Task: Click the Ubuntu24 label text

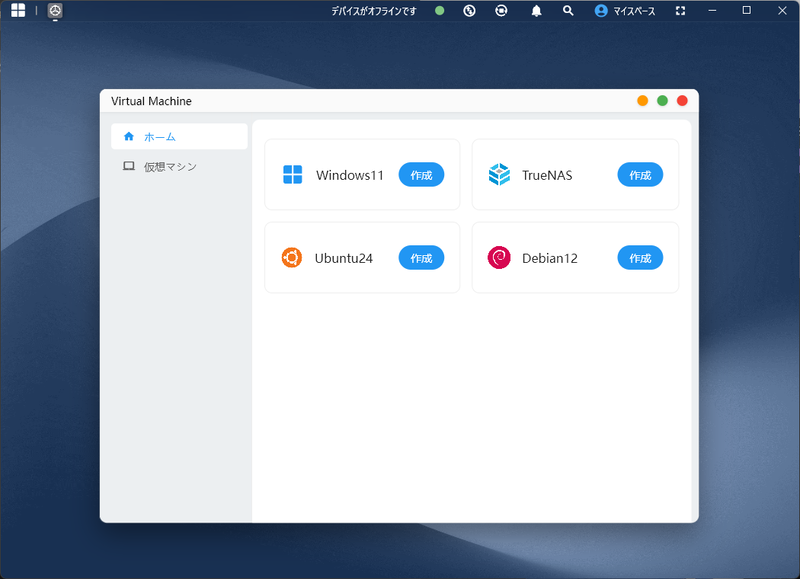Action: pyautogui.click(x=343, y=258)
